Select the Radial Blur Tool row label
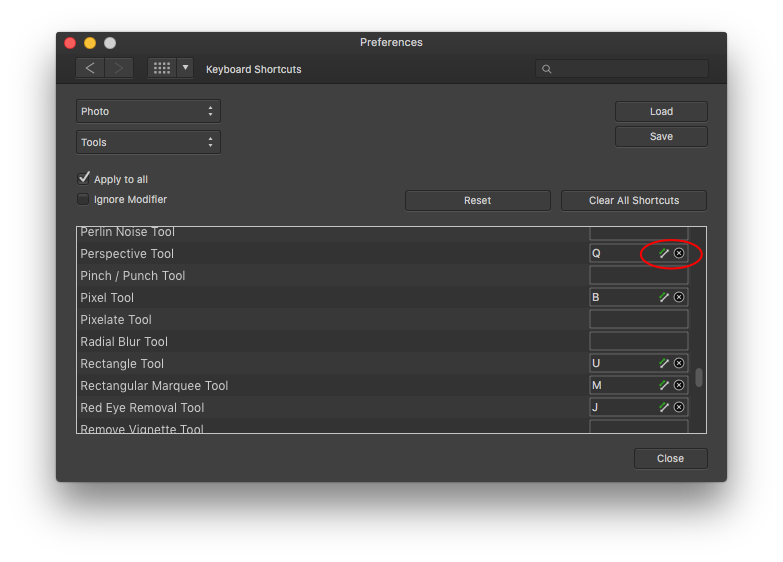 coord(124,342)
